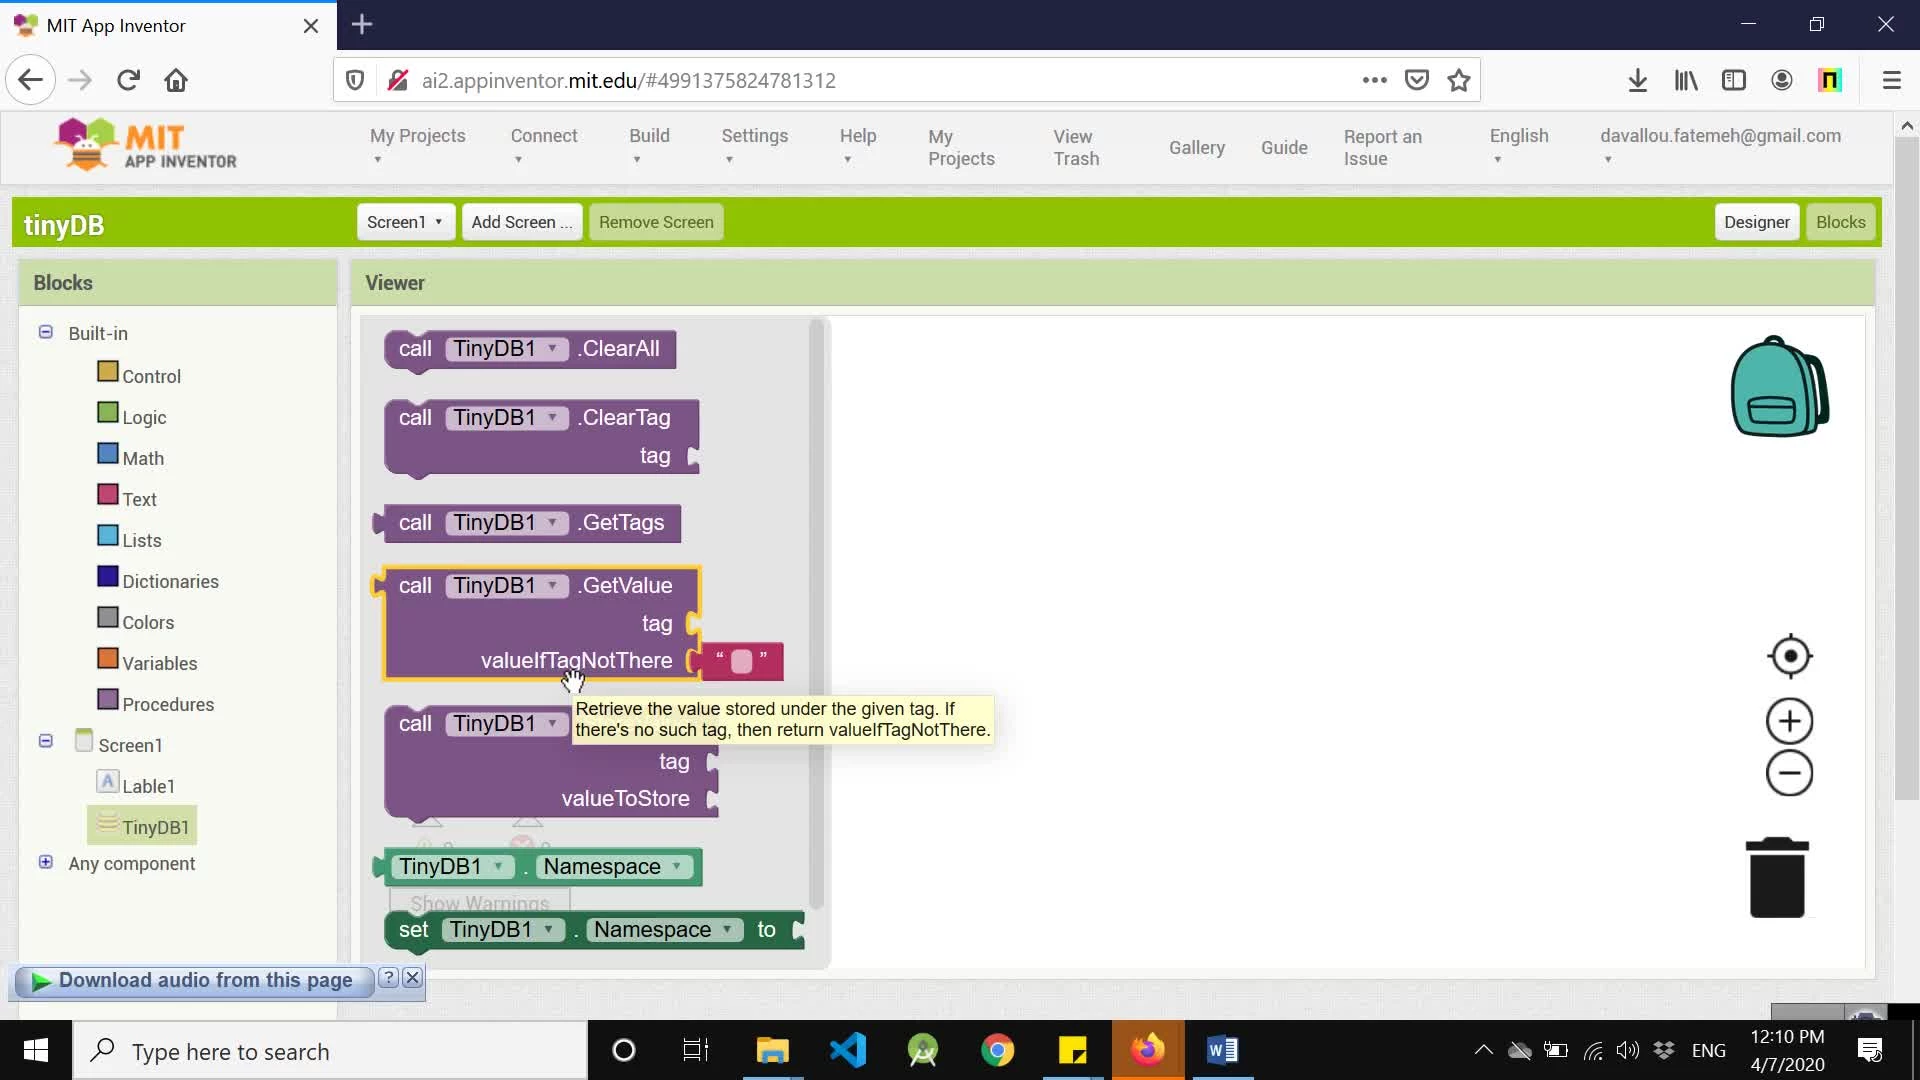Viewport: 1920px width, 1080px height.
Task: Open the Build menu
Action: [649, 146]
